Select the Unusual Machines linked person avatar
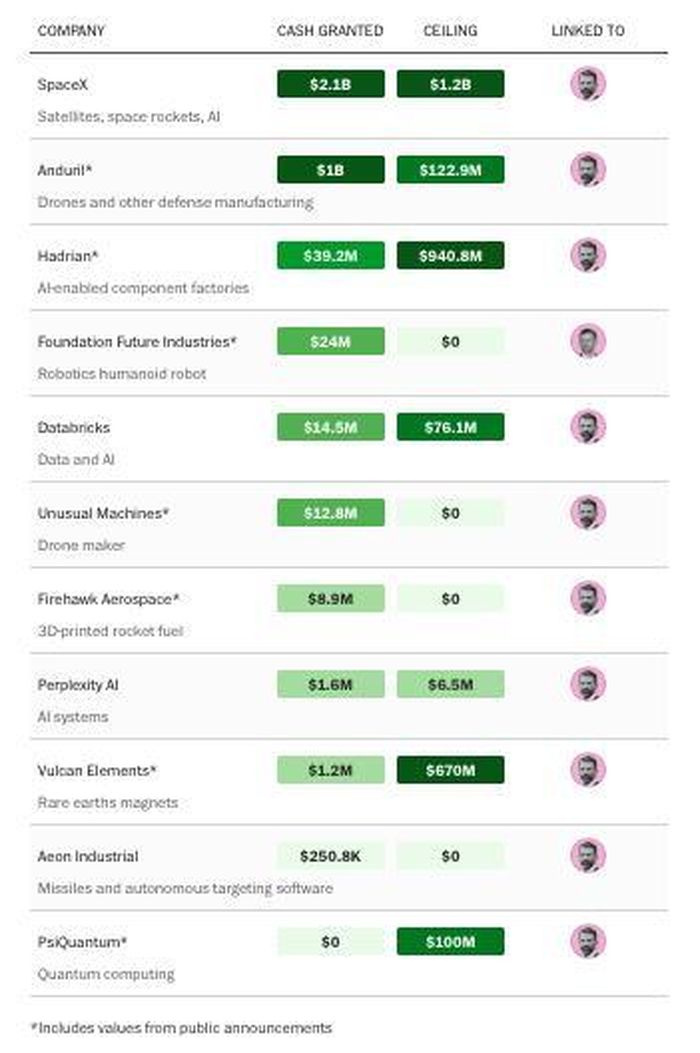 (588, 513)
